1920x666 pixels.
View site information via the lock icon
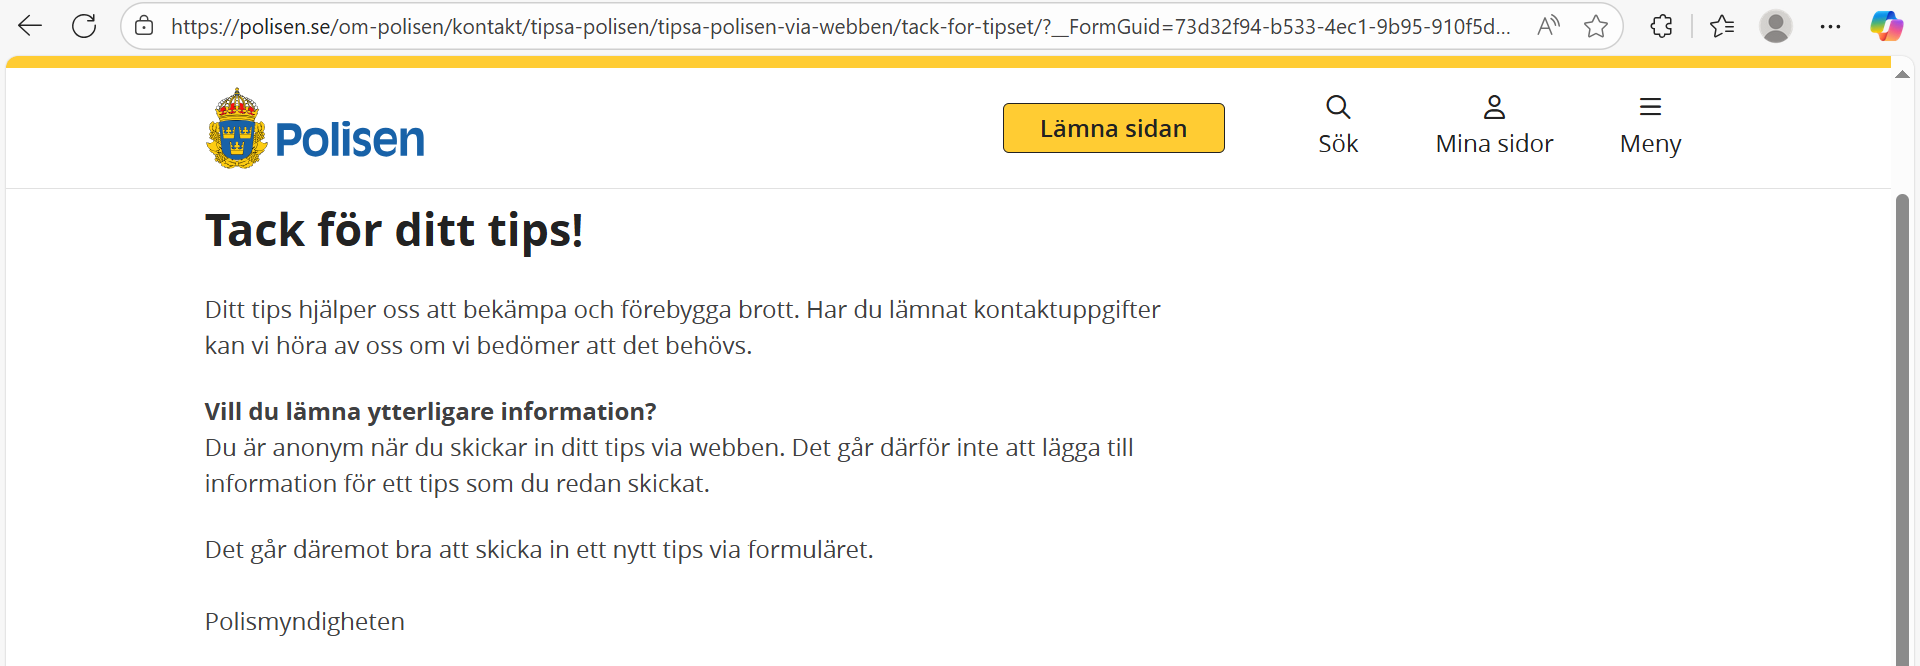click(145, 26)
